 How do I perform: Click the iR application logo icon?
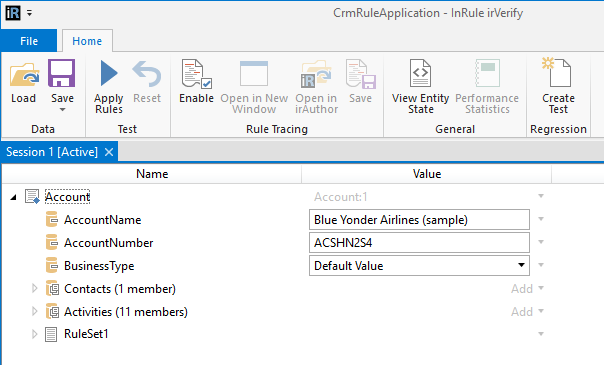(x=13, y=13)
